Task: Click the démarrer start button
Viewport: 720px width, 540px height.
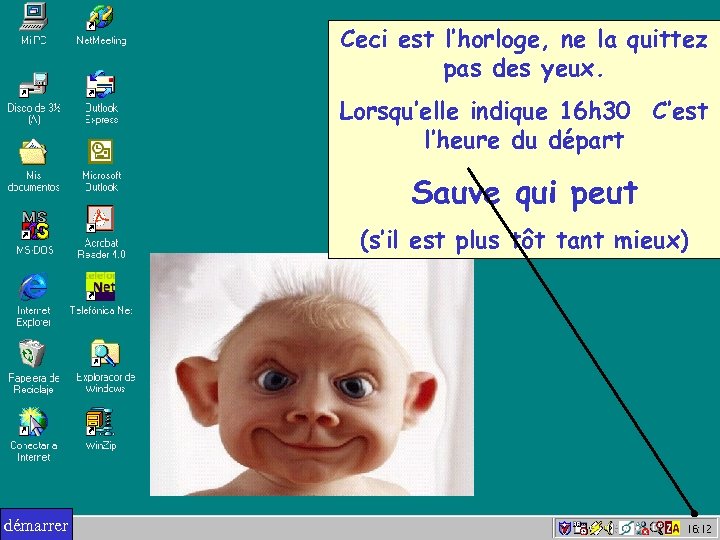Action: (x=36, y=524)
